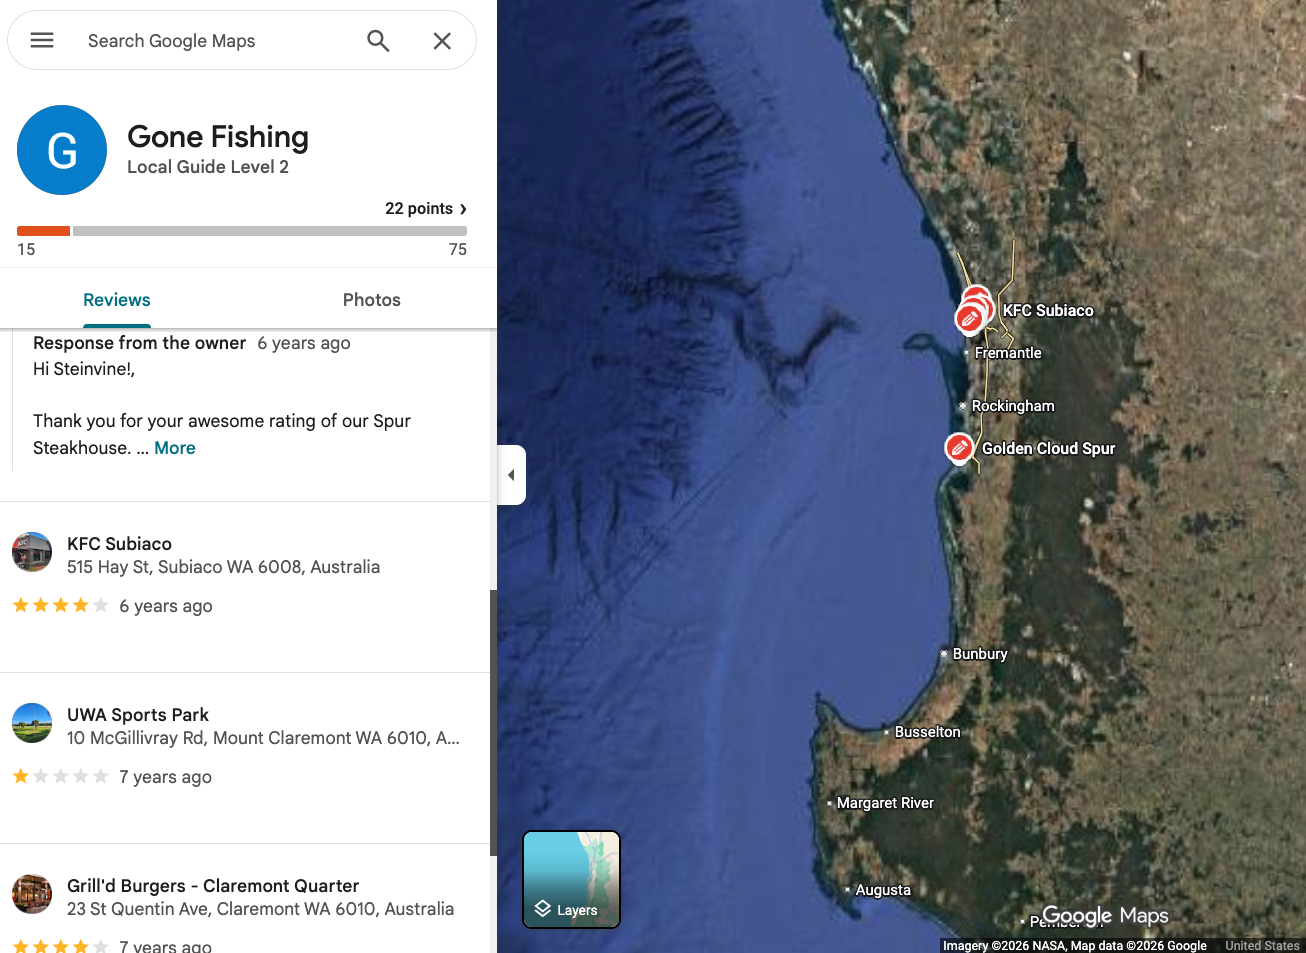1306x953 pixels.
Task: Open Grill'd Burgers - Claremont Quarter review
Action: tap(213, 886)
